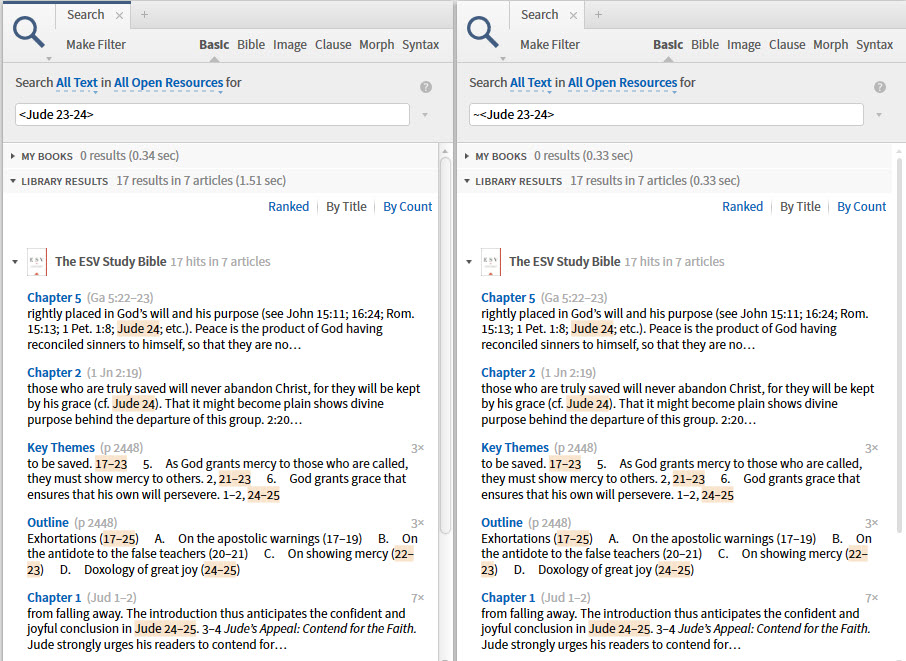Switch to Image search type in right panel

click(x=744, y=44)
